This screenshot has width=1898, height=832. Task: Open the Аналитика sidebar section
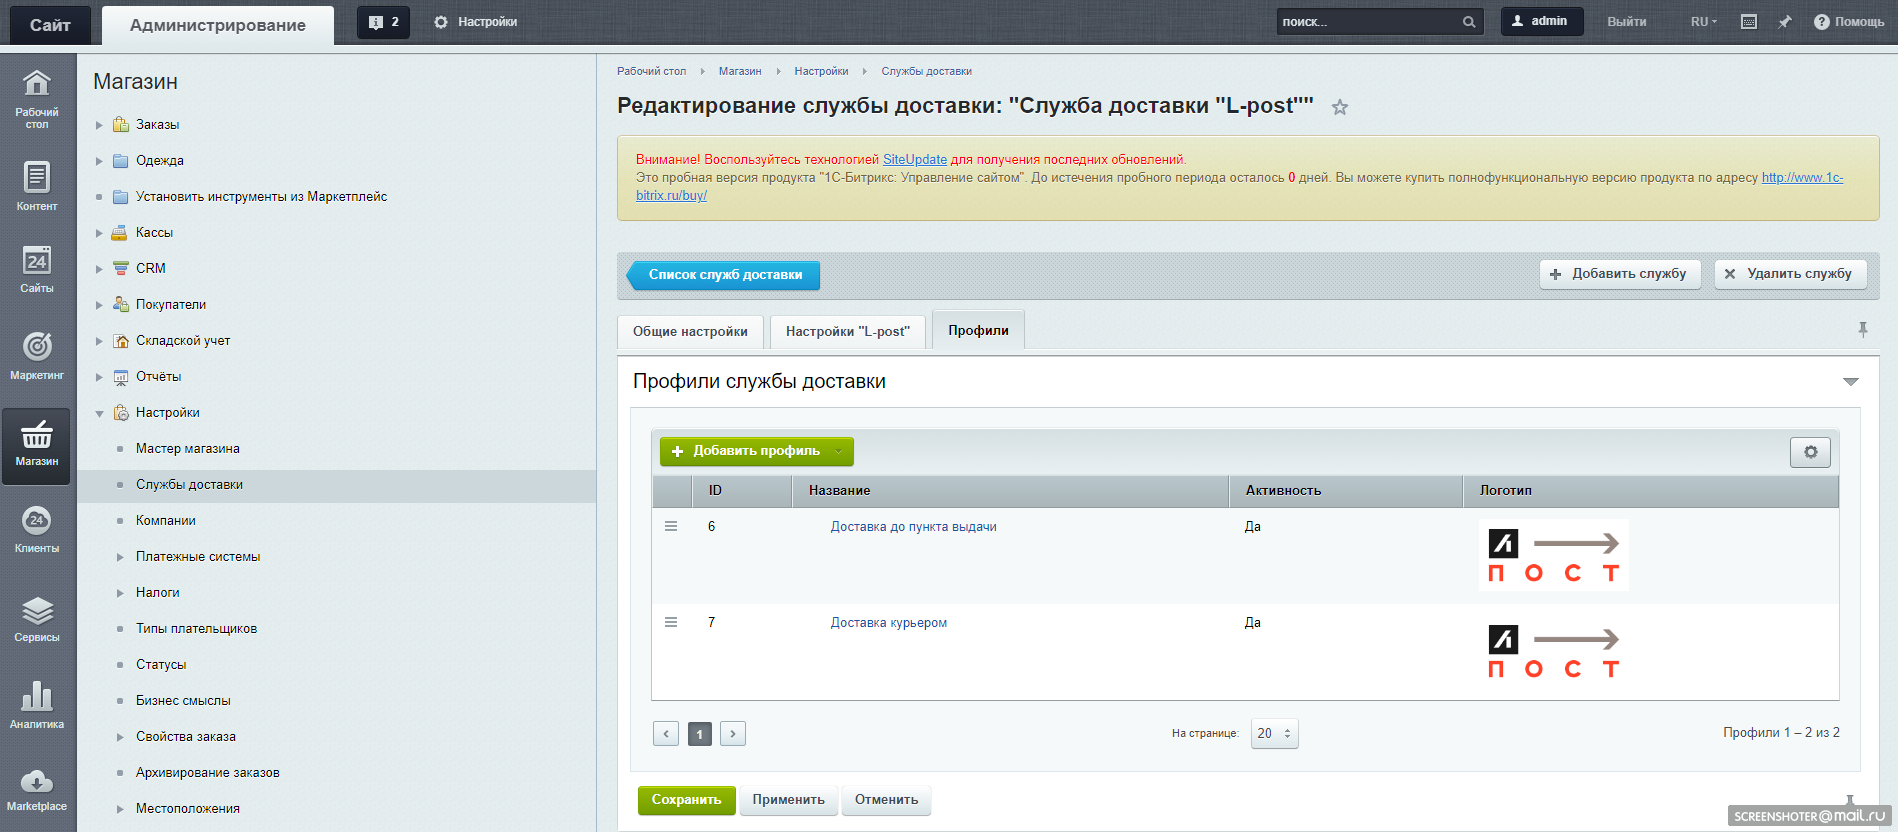pyautogui.click(x=37, y=705)
